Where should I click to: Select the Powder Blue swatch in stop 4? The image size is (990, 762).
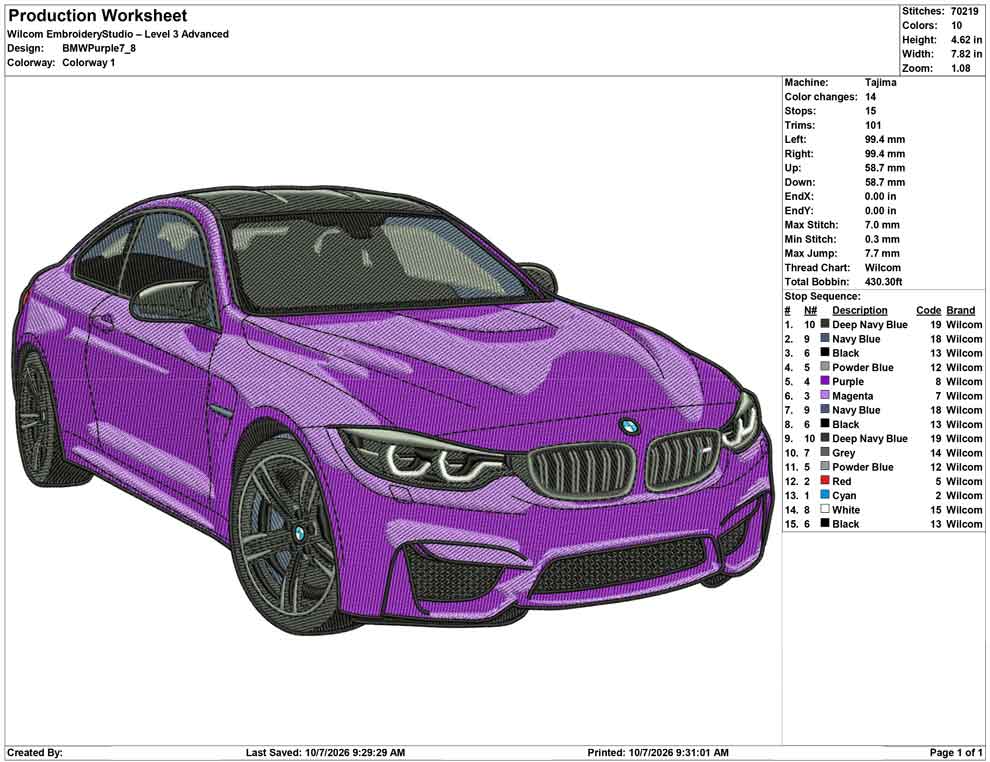click(x=825, y=367)
